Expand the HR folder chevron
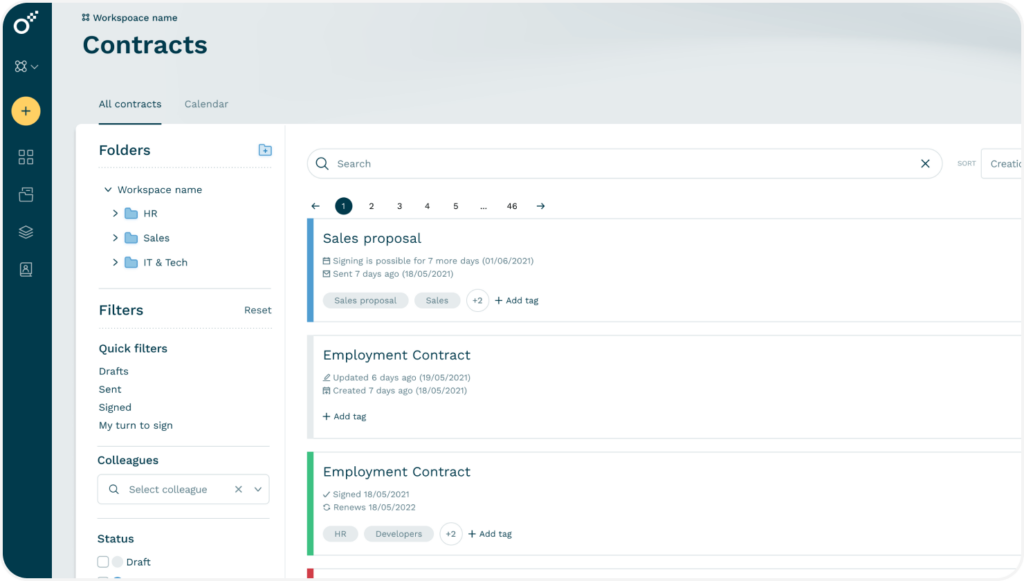The width and height of the screenshot is (1024, 581). (x=116, y=213)
